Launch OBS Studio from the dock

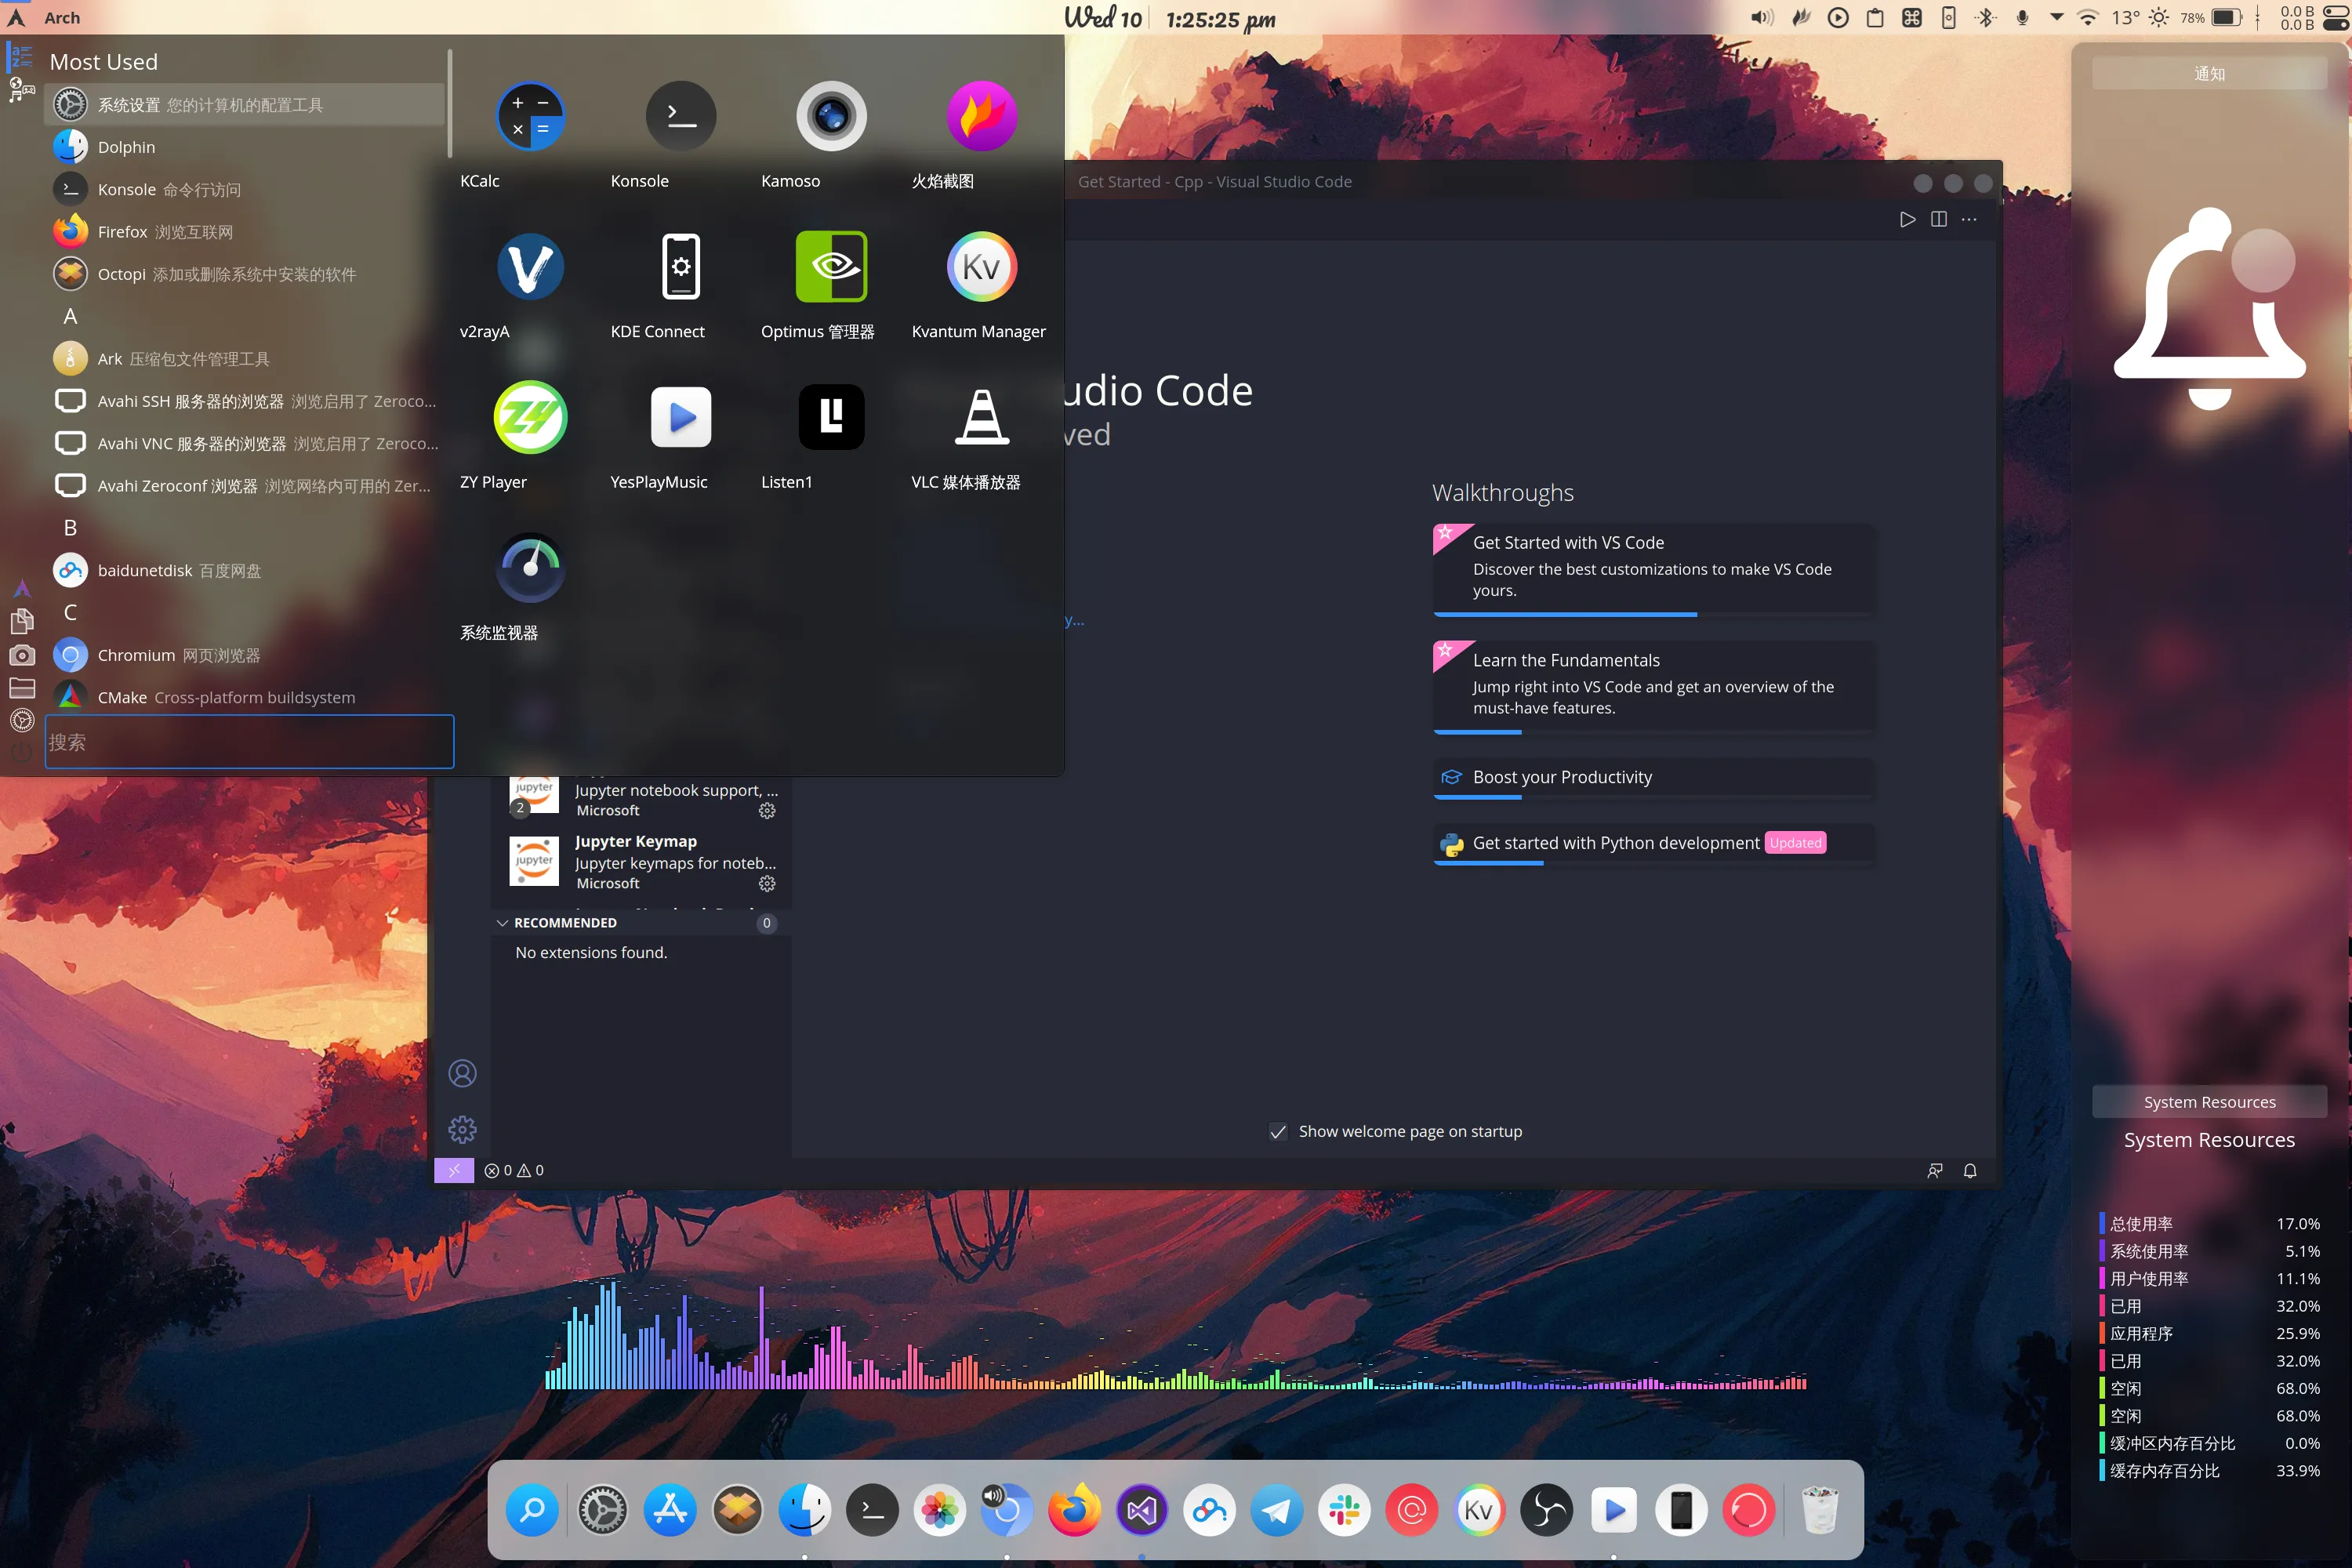(x=1547, y=1510)
